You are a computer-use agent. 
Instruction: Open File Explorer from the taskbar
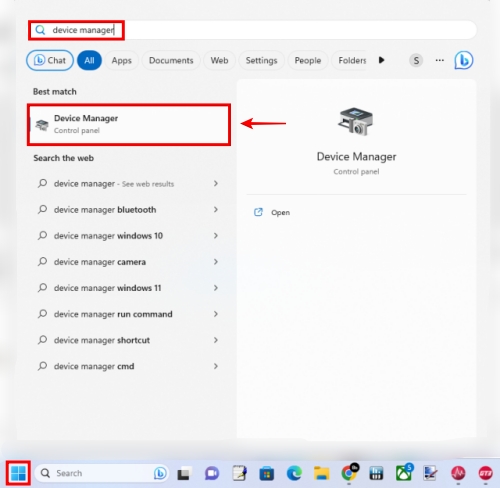(322, 473)
